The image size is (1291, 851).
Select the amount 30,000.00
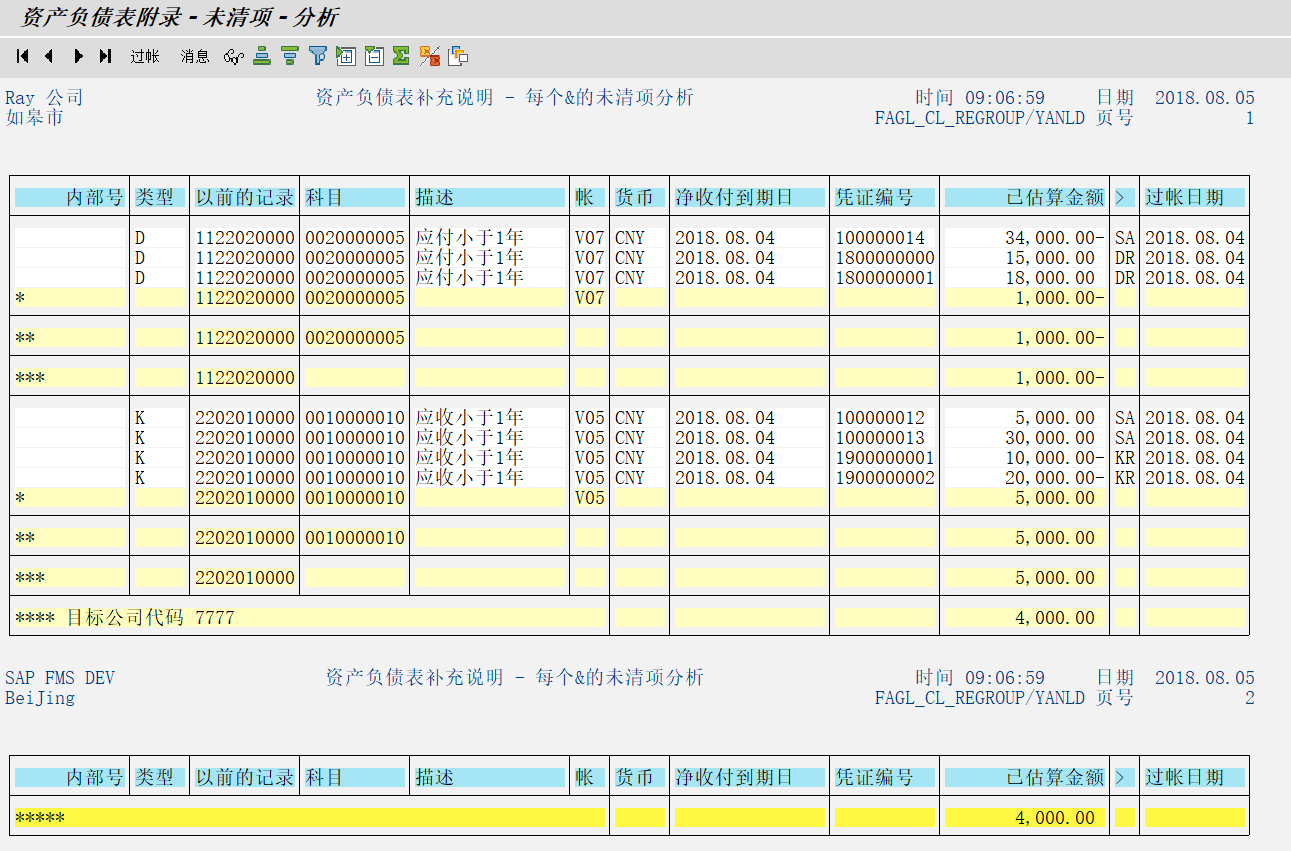(x=1050, y=438)
